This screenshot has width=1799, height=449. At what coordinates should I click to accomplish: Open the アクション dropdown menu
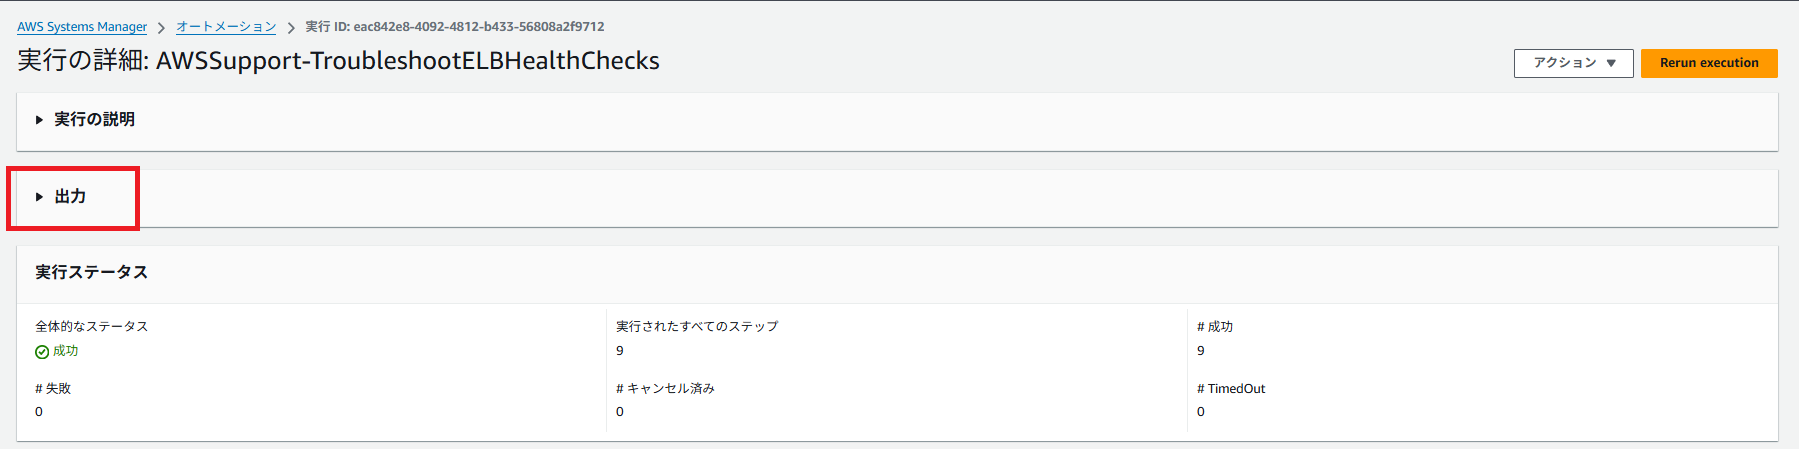(x=1573, y=63)
